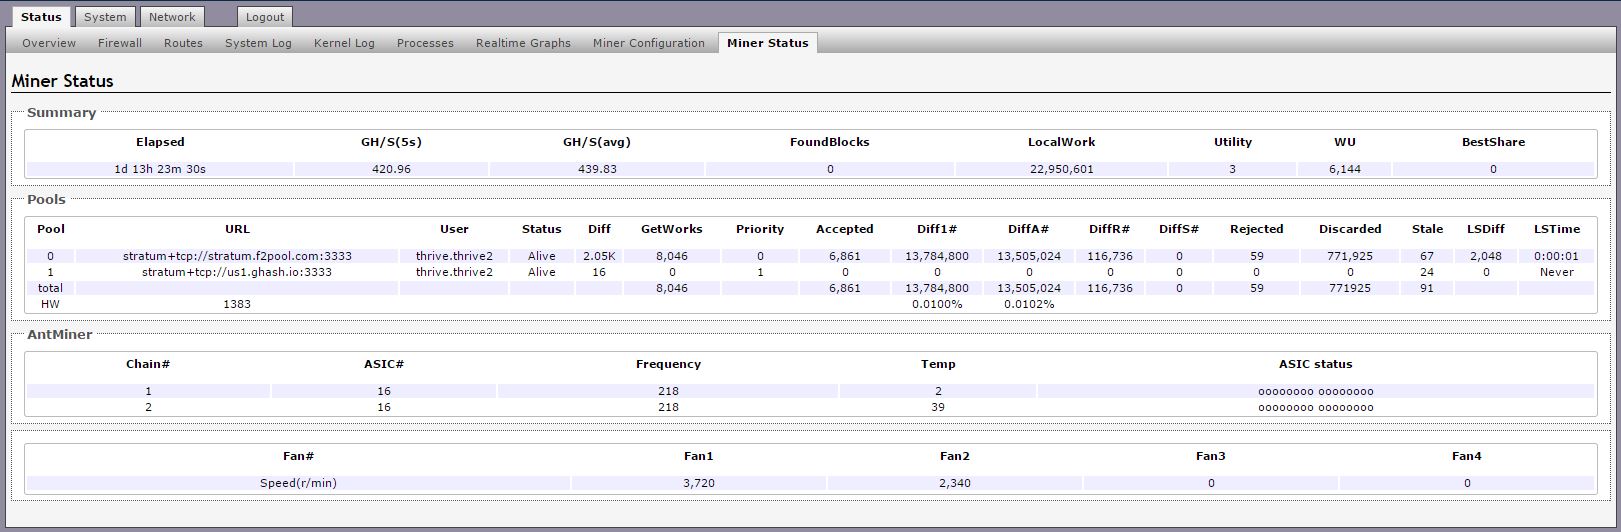Open the System Log page
Image resolution: width=1621 pixels, height=532 pixels.
258,43
